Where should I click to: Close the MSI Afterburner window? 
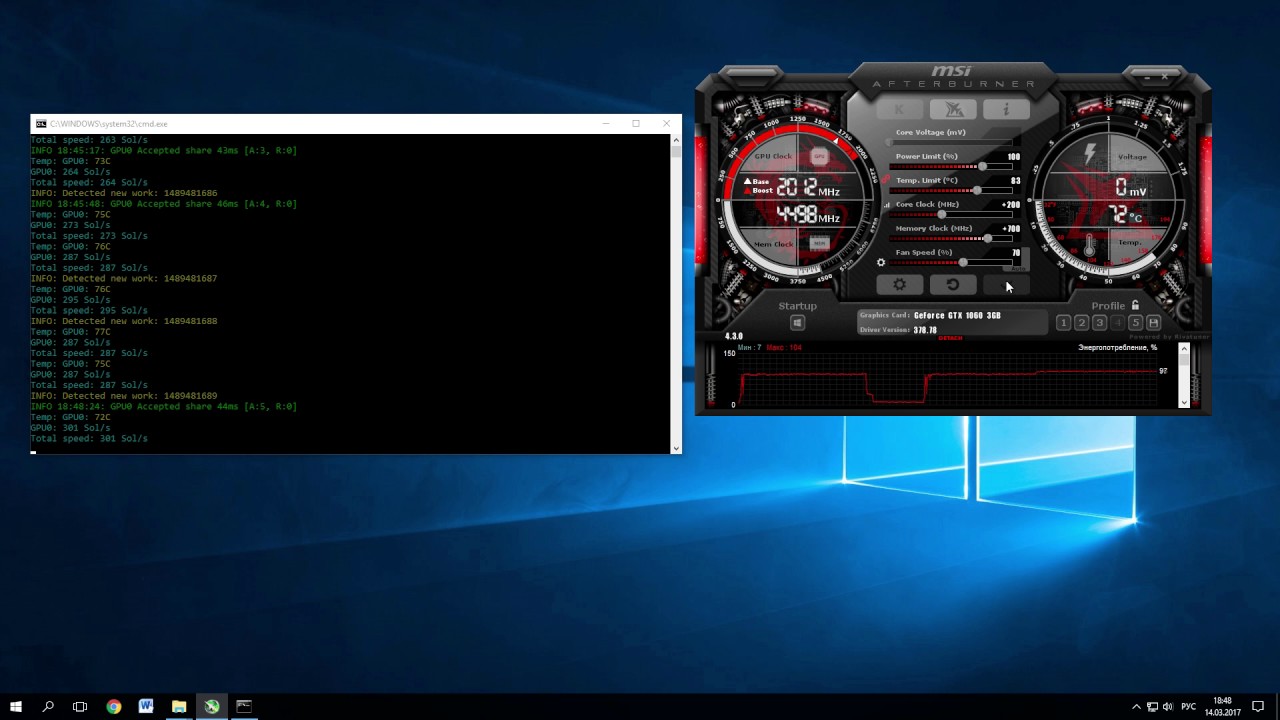pyautogui.click(x=1164, y=76)
